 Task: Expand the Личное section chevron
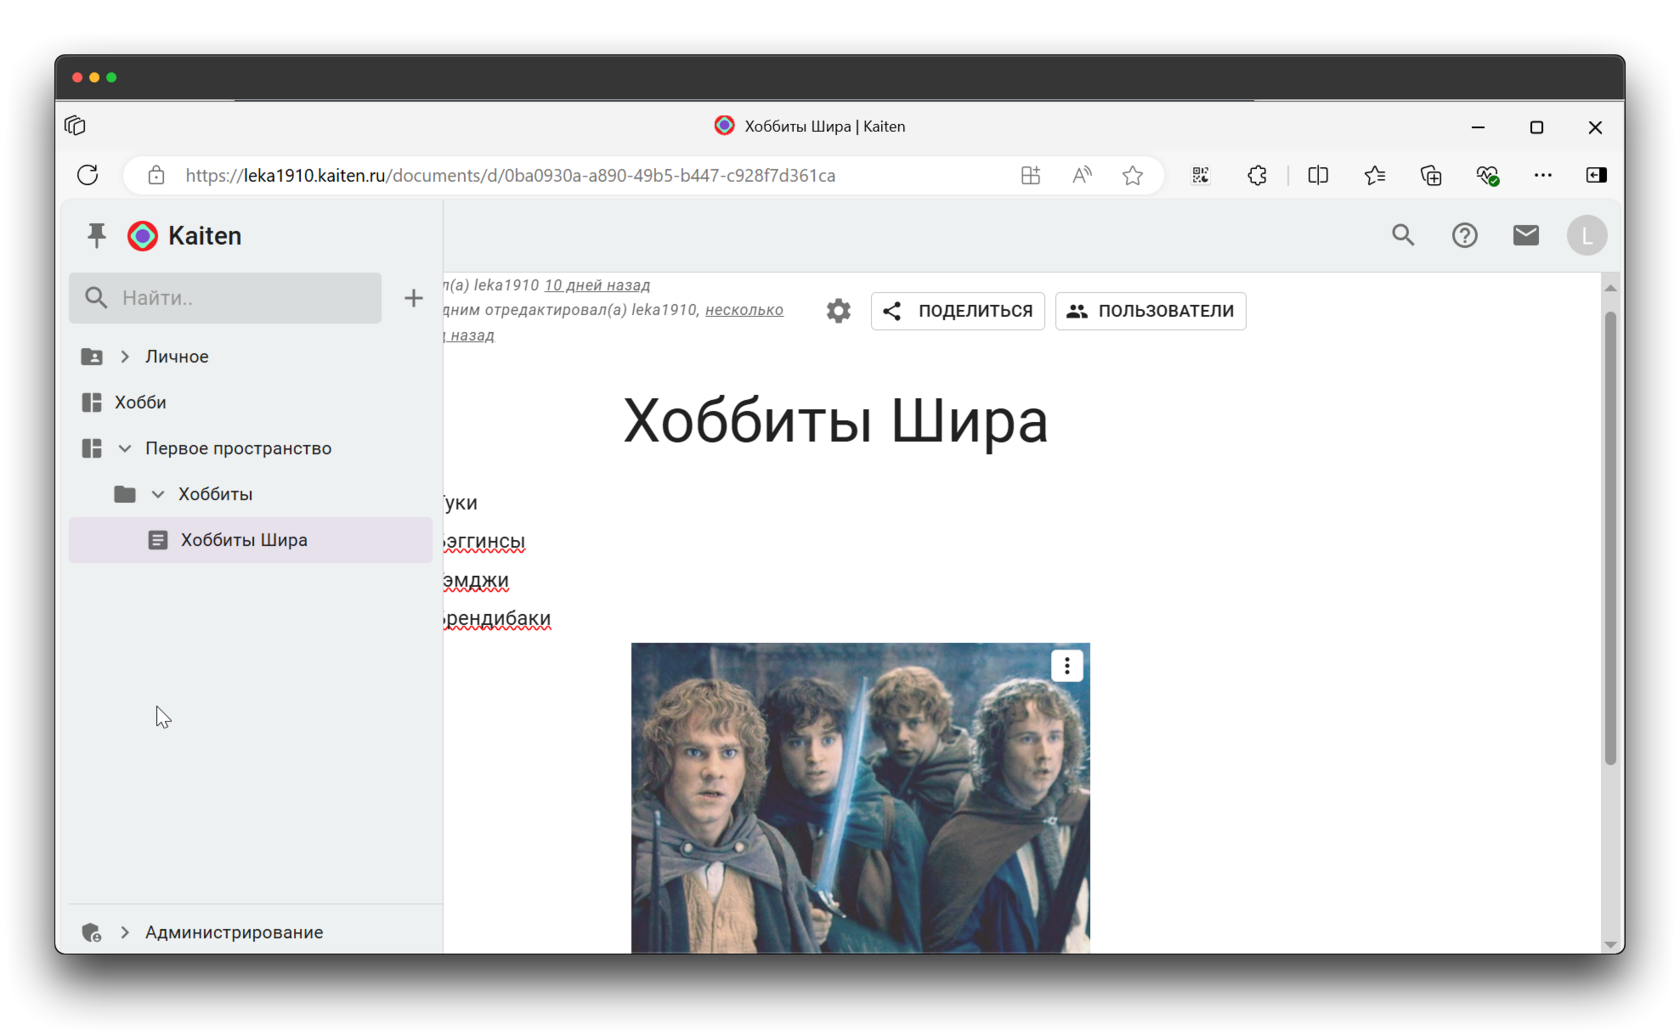click(x=125, y=356)
